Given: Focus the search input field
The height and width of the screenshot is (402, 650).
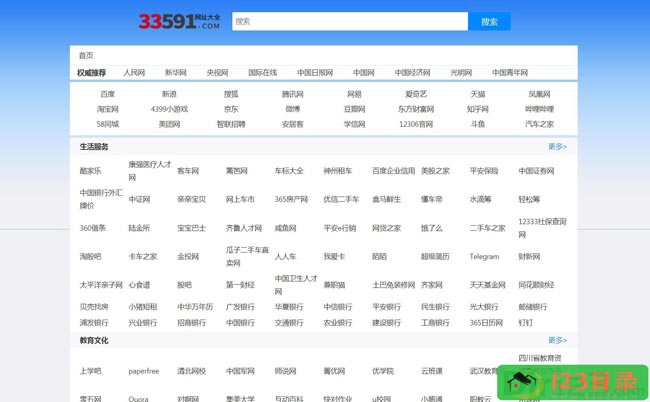Looking at the screenshot, I should pyautogui.click(x=350, y=21).
